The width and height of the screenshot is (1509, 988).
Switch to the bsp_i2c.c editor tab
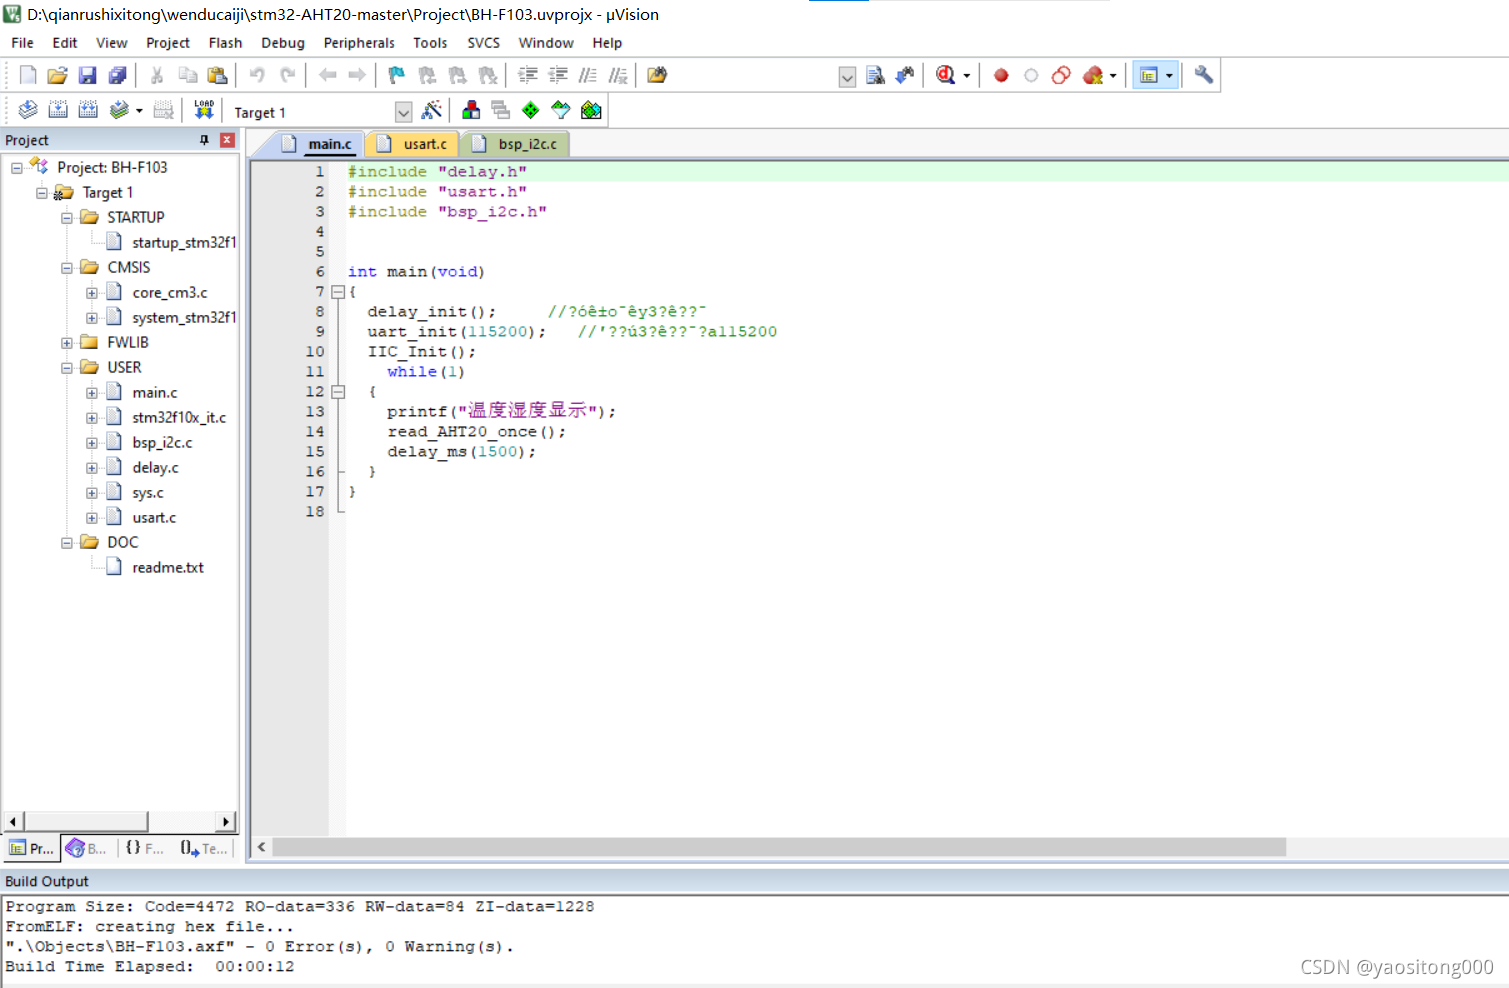[515, 144]
